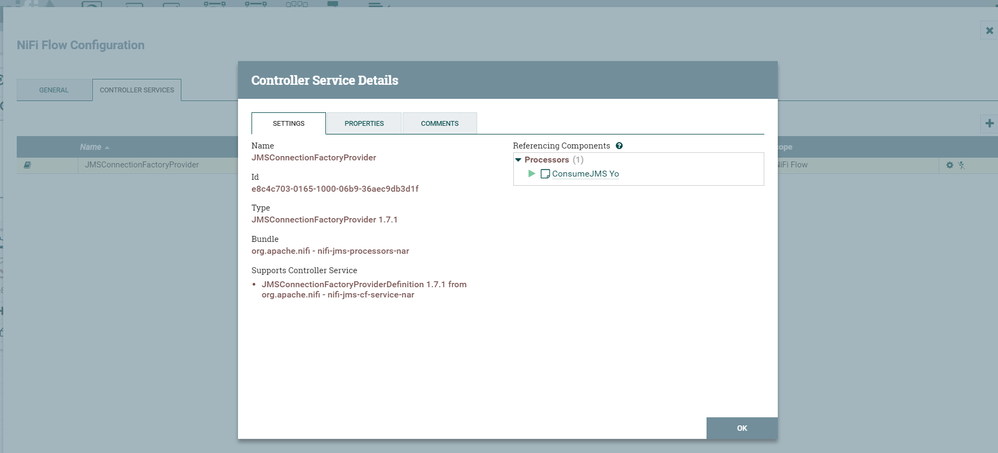Click the Processors (1) group label
This screenshot has width=998, height=453.
tap(554, 160)
